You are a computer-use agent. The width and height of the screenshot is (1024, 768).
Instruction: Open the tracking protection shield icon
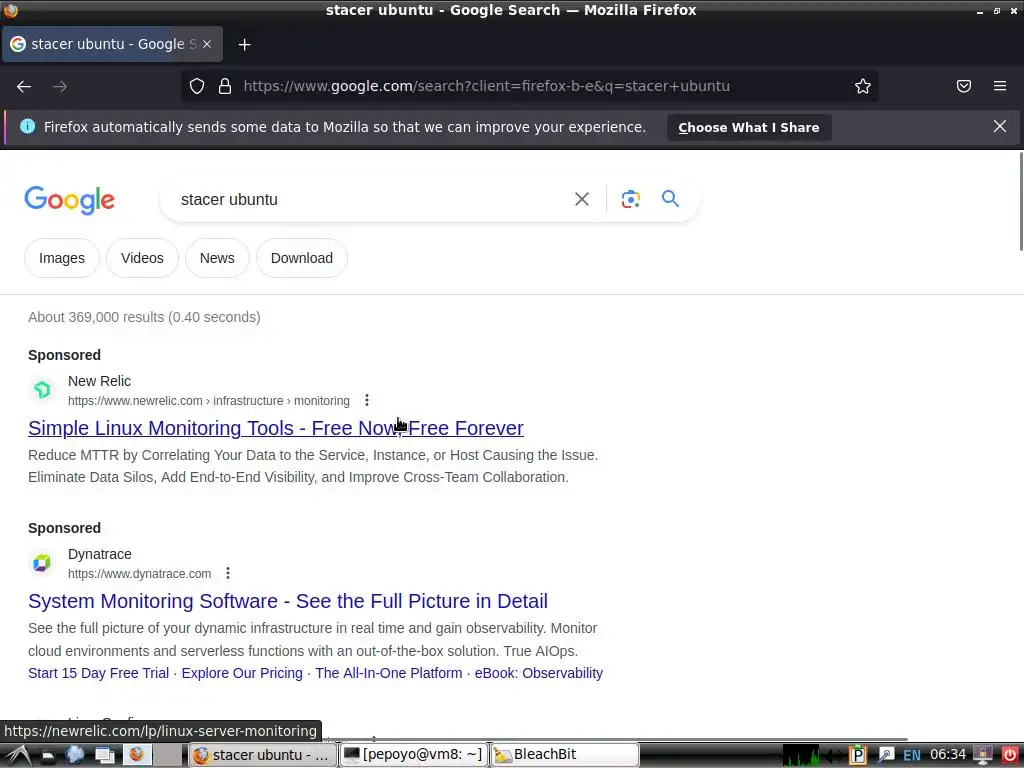pyautogui.click(x=197, y=86)
